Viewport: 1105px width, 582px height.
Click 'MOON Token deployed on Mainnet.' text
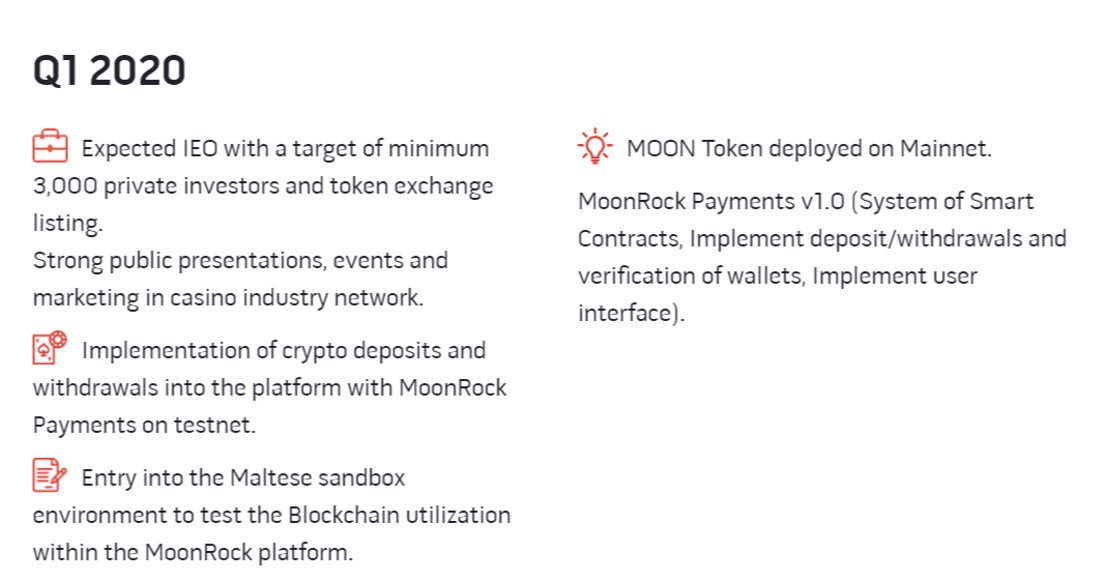(x=809, y=149)
